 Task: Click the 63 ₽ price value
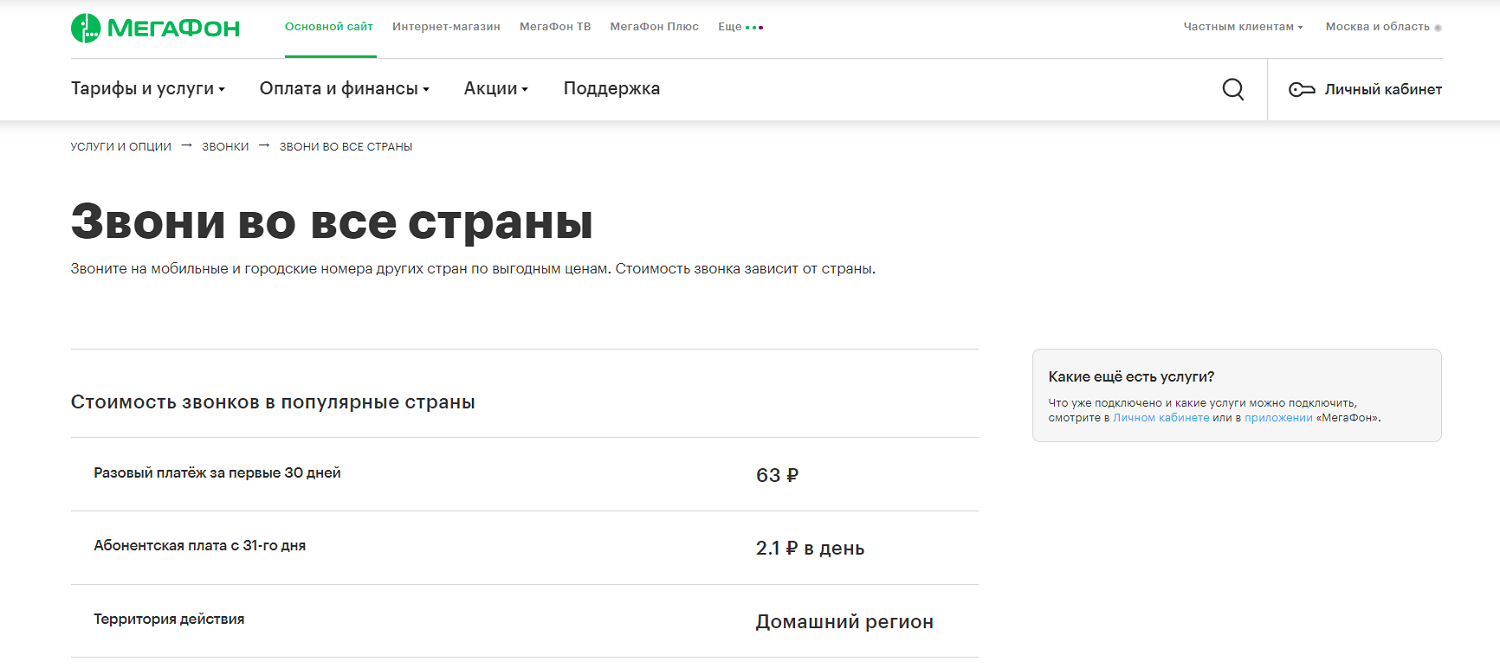tap(777, 475)
